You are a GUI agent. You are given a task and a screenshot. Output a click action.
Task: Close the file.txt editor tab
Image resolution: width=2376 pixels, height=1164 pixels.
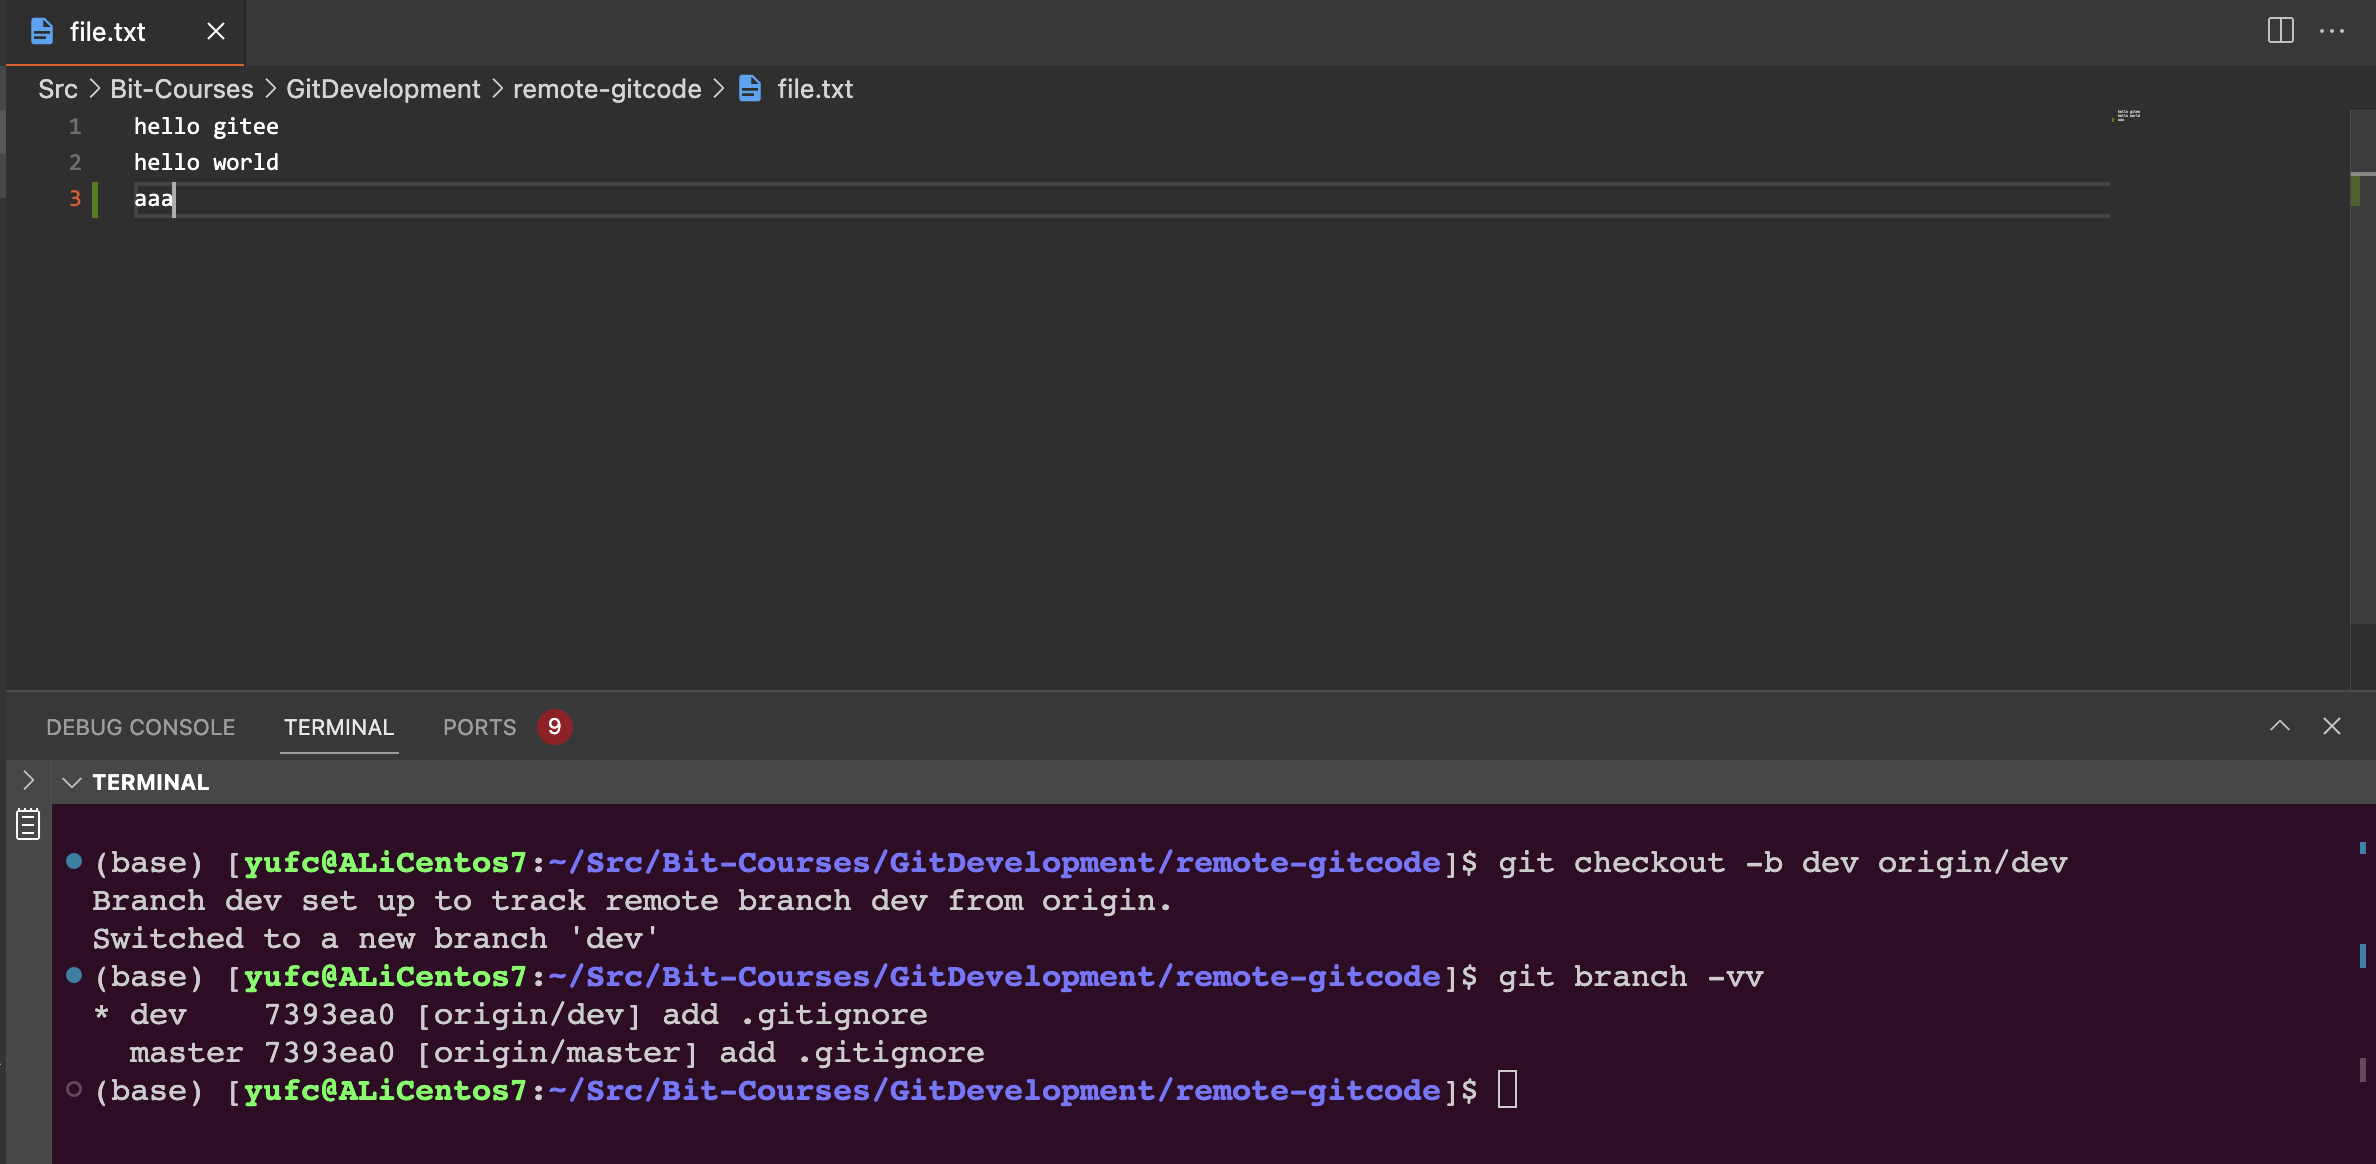point(215,31)
